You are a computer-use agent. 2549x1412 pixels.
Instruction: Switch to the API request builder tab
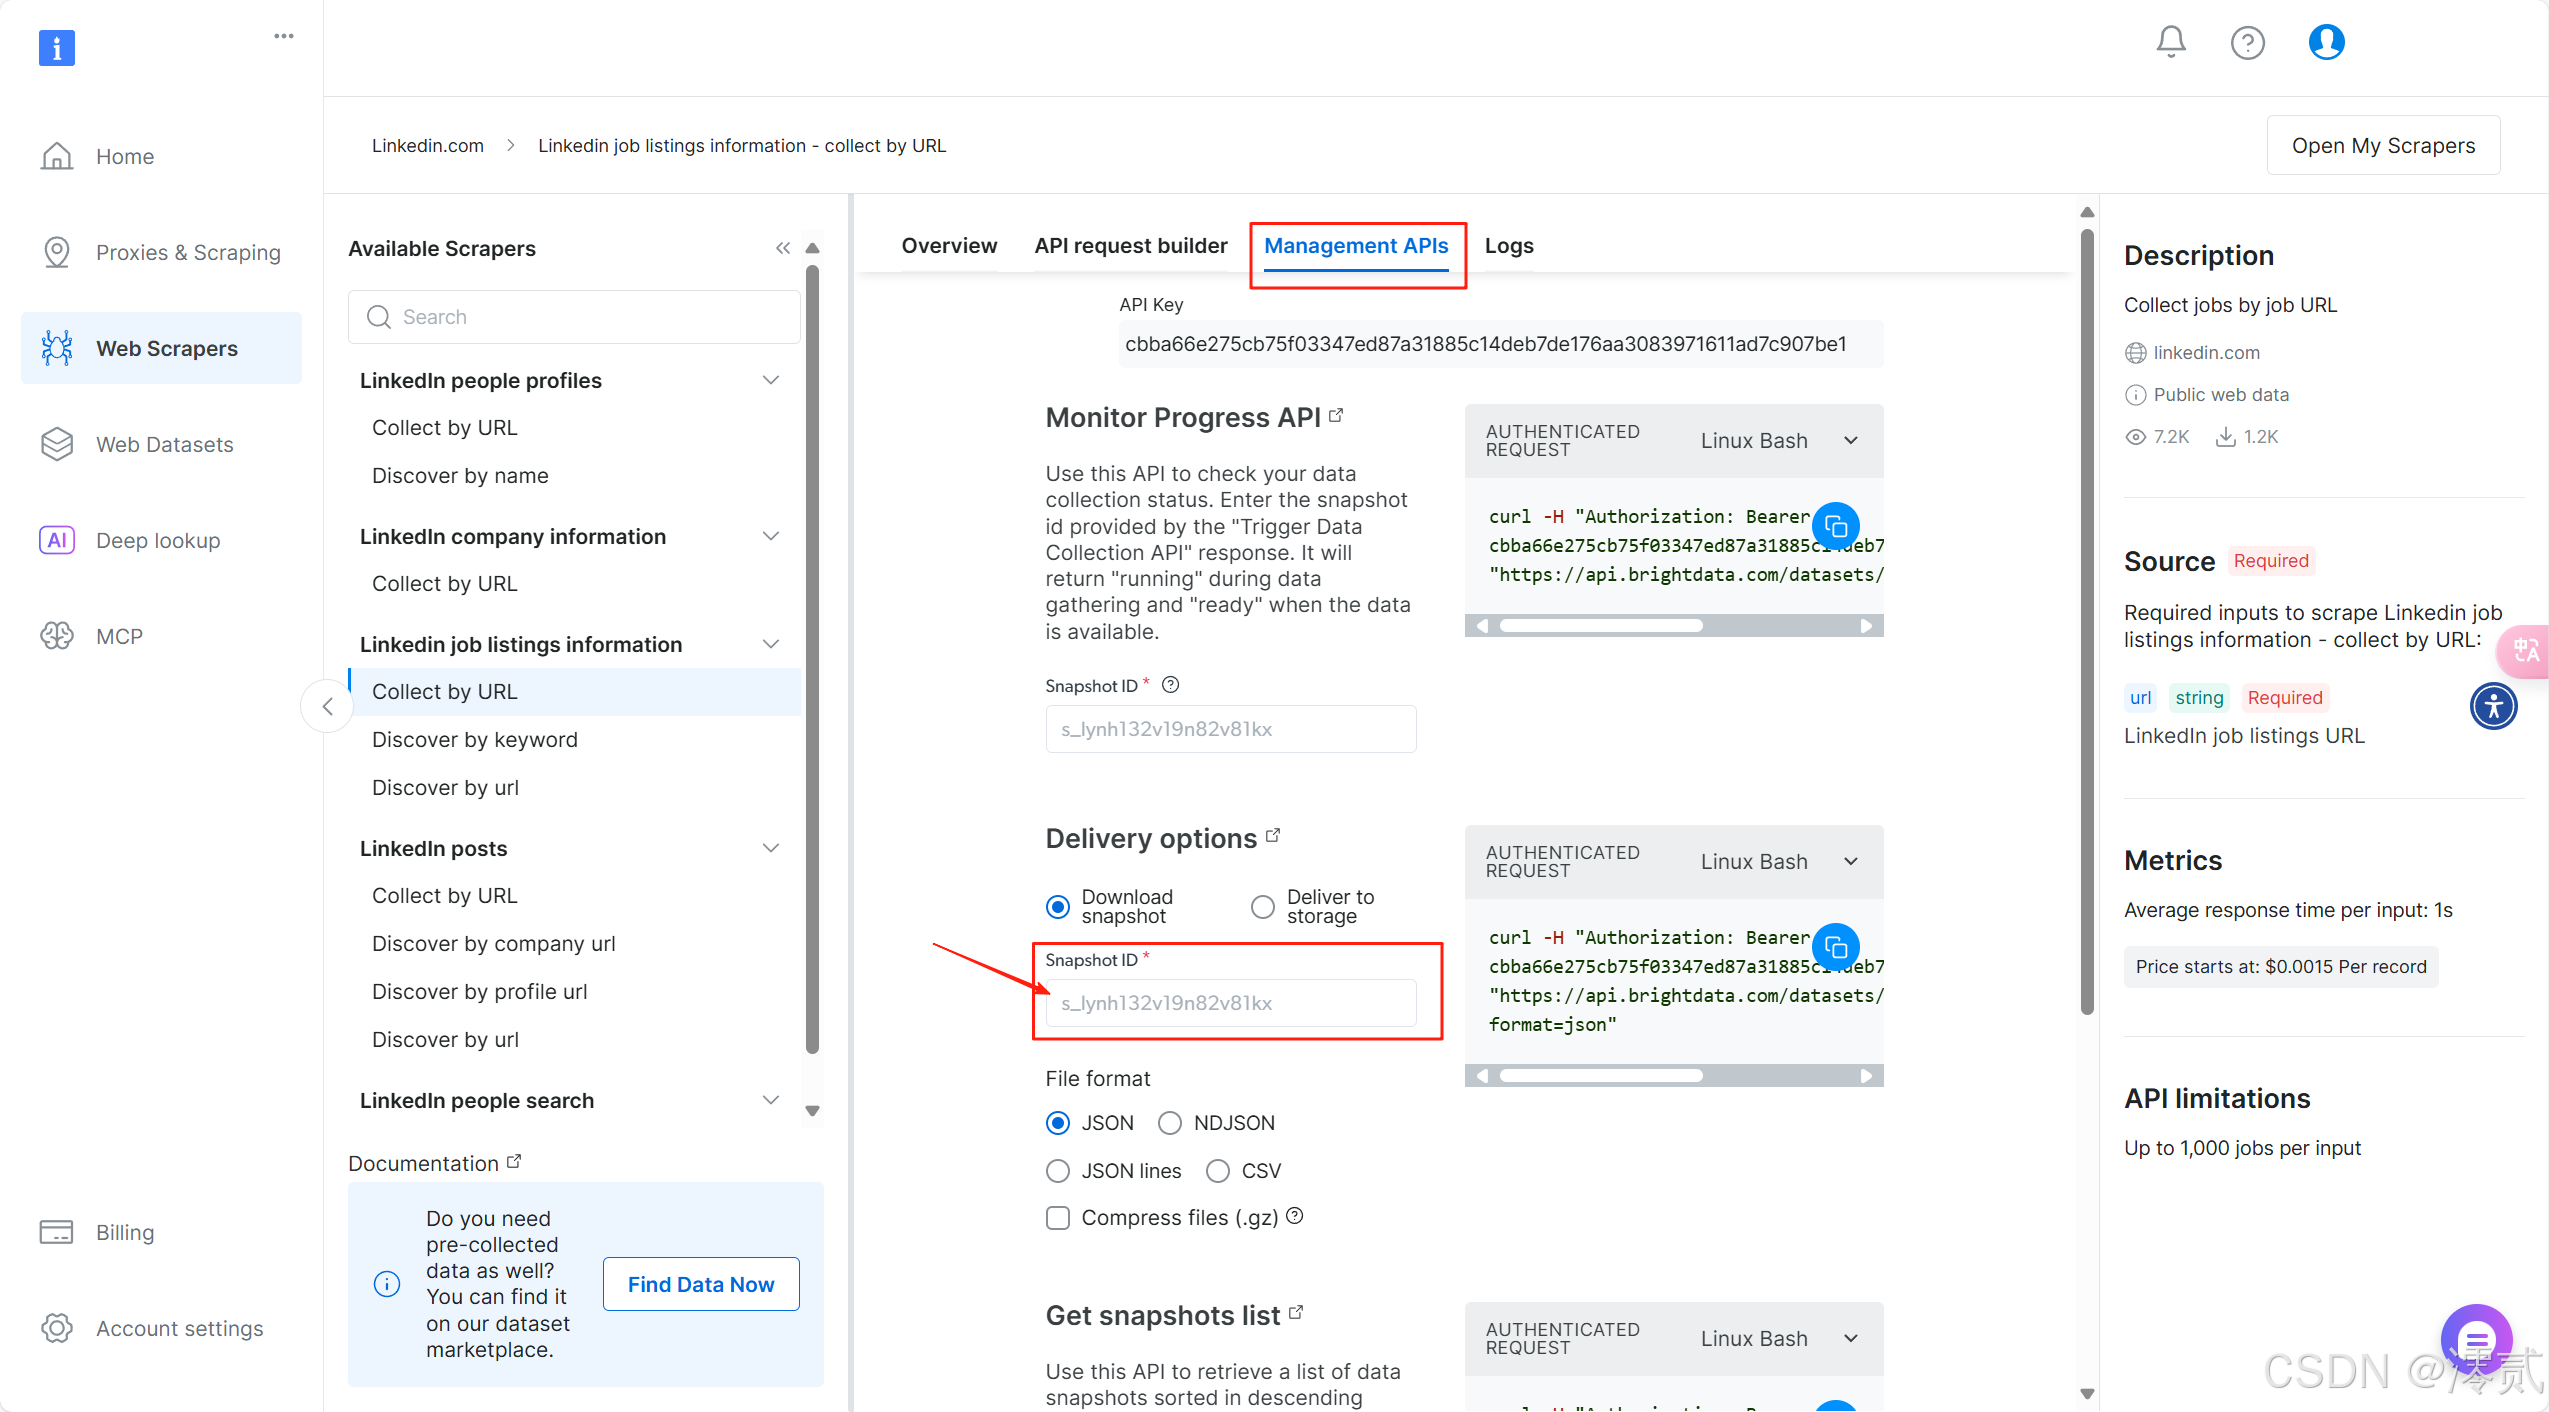[x=1130, y=246]
